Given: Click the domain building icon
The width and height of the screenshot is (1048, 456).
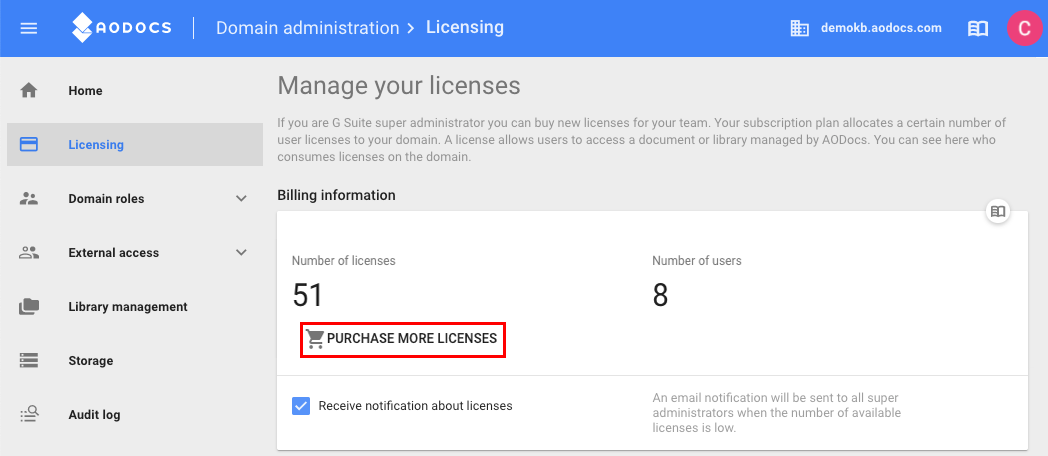Looking at the screenshot, I should click(799, 28).
